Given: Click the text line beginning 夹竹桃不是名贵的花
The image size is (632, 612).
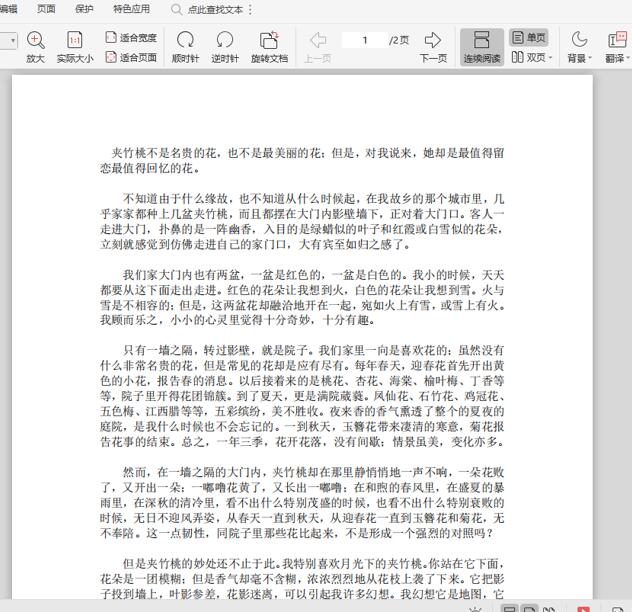Looking at the screenshot, I should pos(308,153).
